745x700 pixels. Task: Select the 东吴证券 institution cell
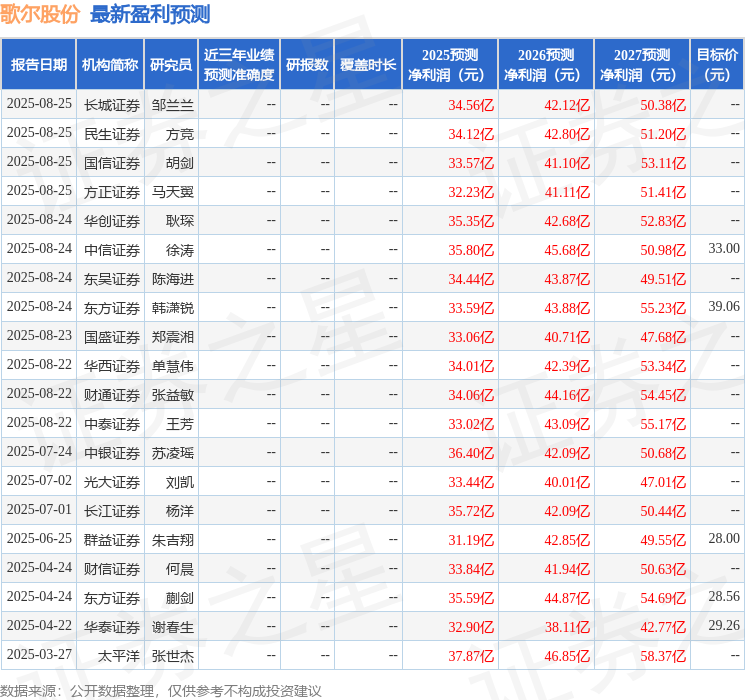coord(112,279)
